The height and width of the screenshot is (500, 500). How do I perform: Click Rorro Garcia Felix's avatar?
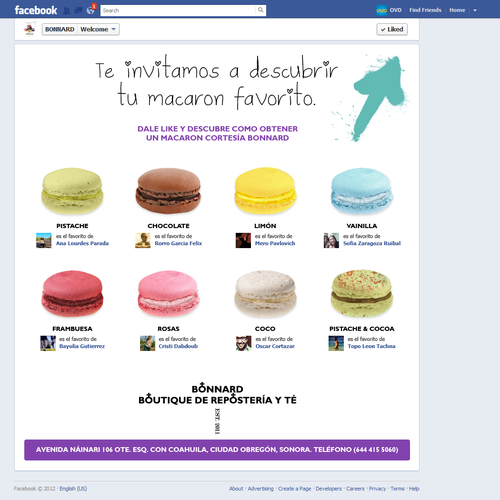point(143,240)
